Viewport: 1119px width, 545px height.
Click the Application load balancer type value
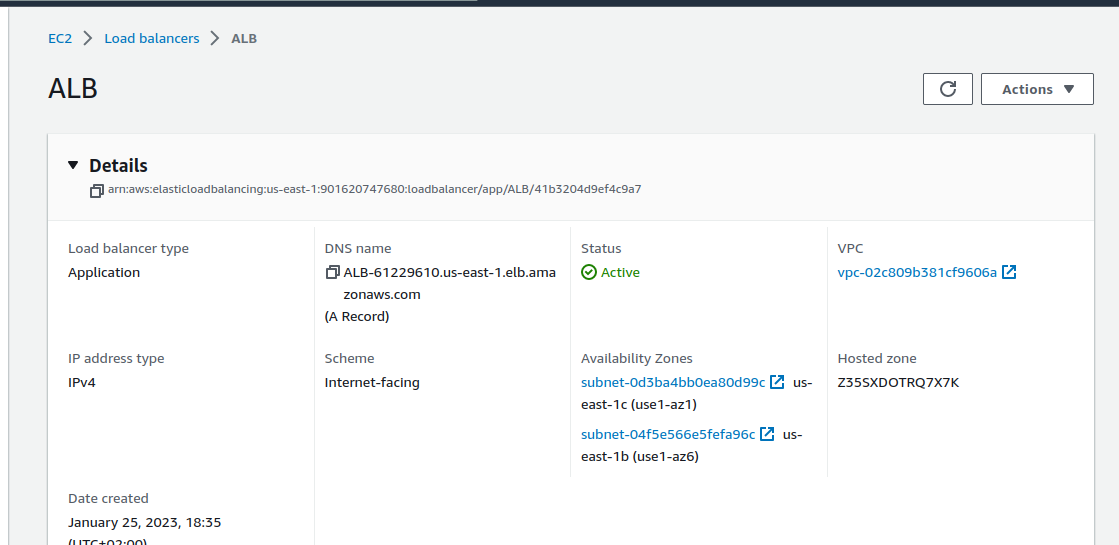pos(104,272)
